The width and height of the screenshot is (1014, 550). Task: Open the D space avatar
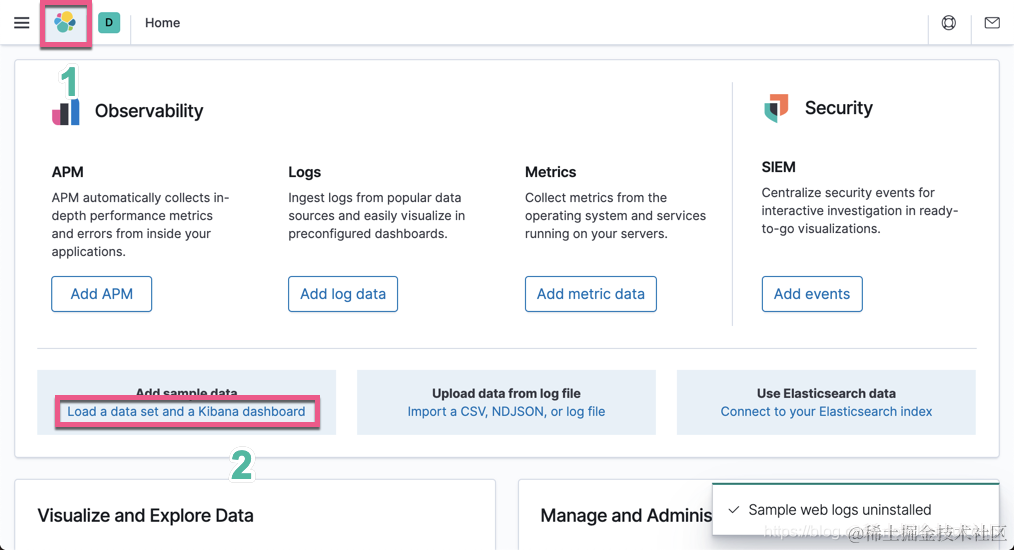coord(109,23)
